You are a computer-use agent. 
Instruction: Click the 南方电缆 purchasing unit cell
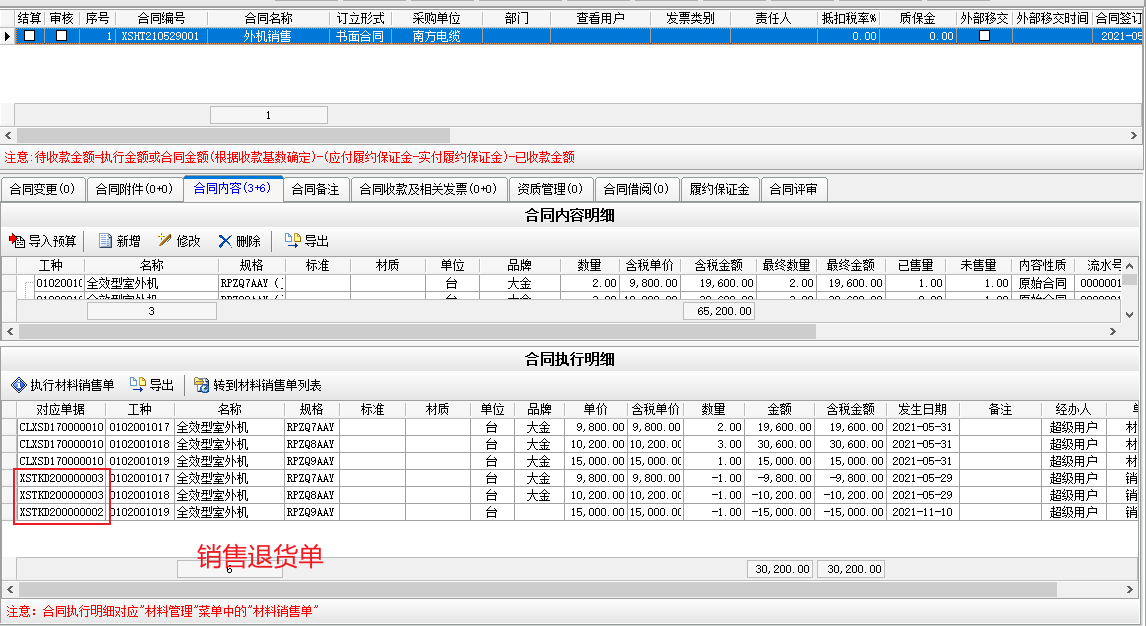pos(436,35)
